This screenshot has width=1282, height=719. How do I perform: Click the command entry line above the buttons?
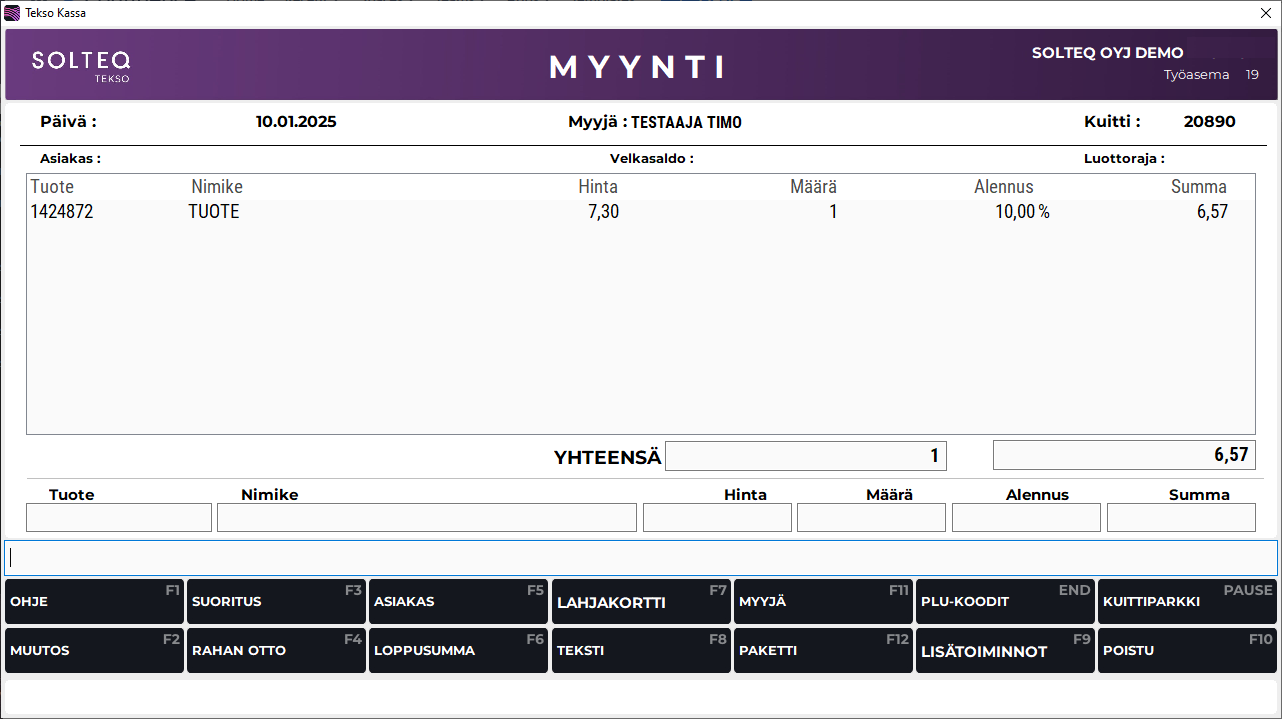tap(640, 557)
